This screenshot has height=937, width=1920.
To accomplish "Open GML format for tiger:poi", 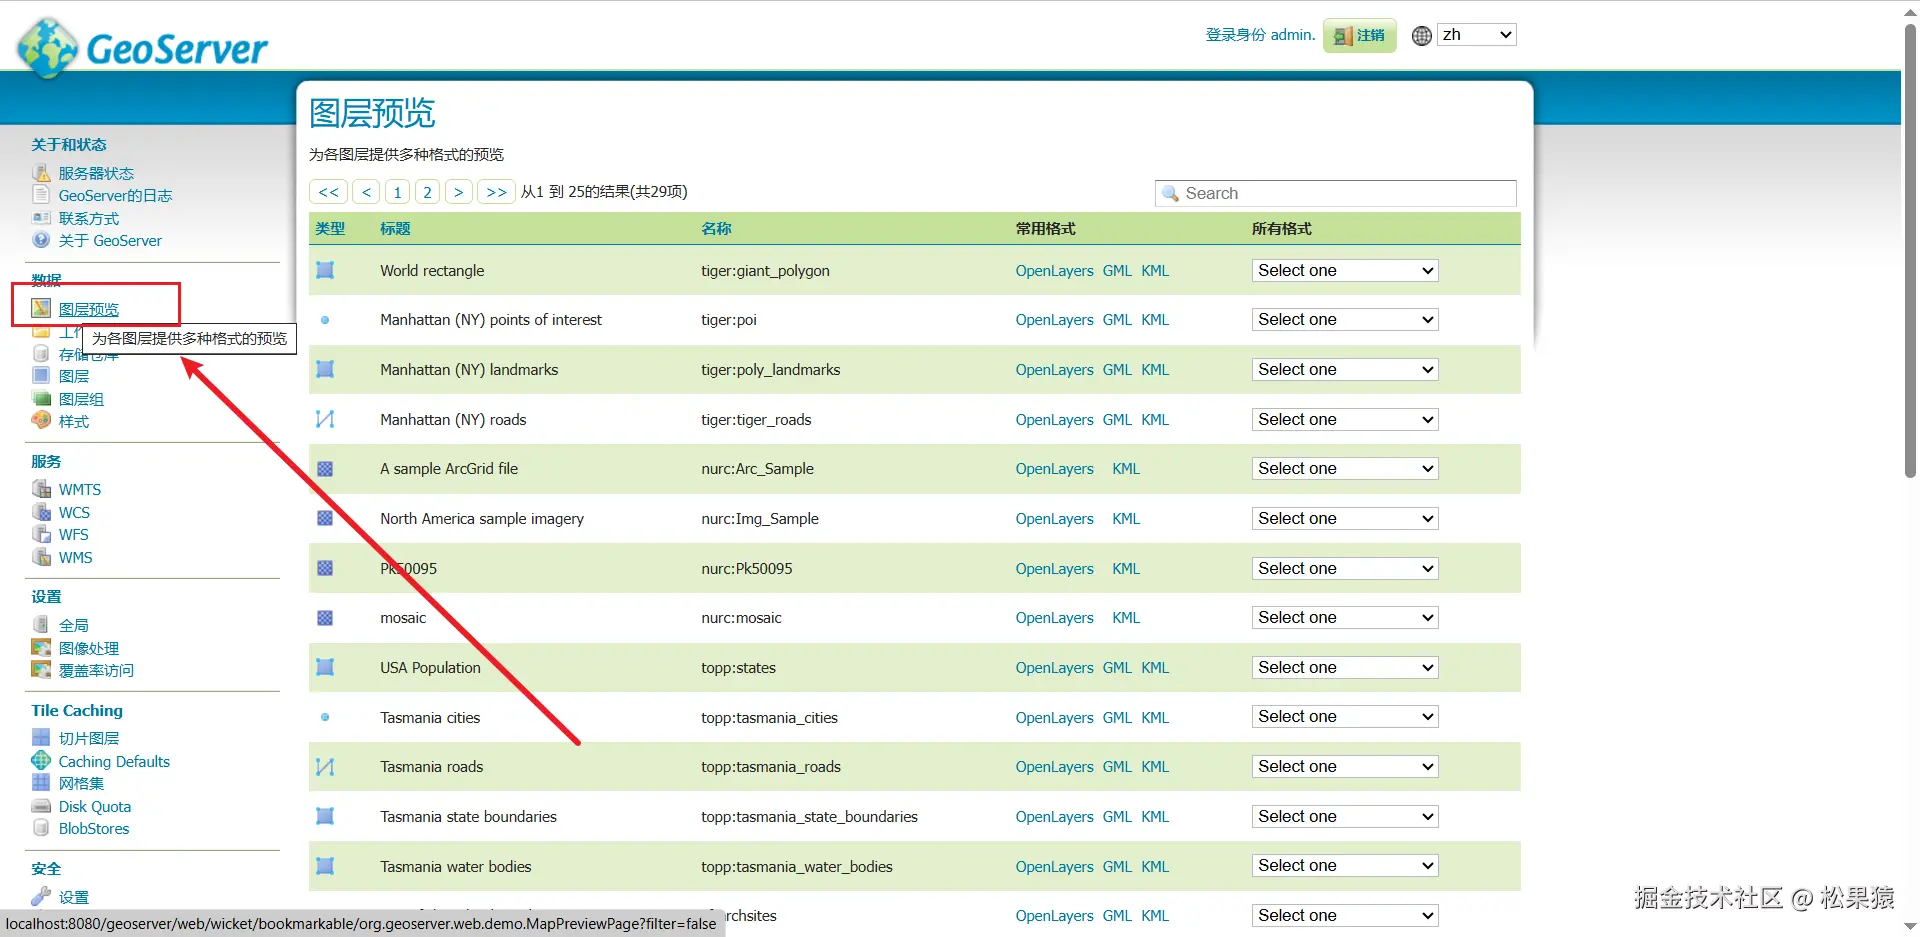I will pos(1117,320).
